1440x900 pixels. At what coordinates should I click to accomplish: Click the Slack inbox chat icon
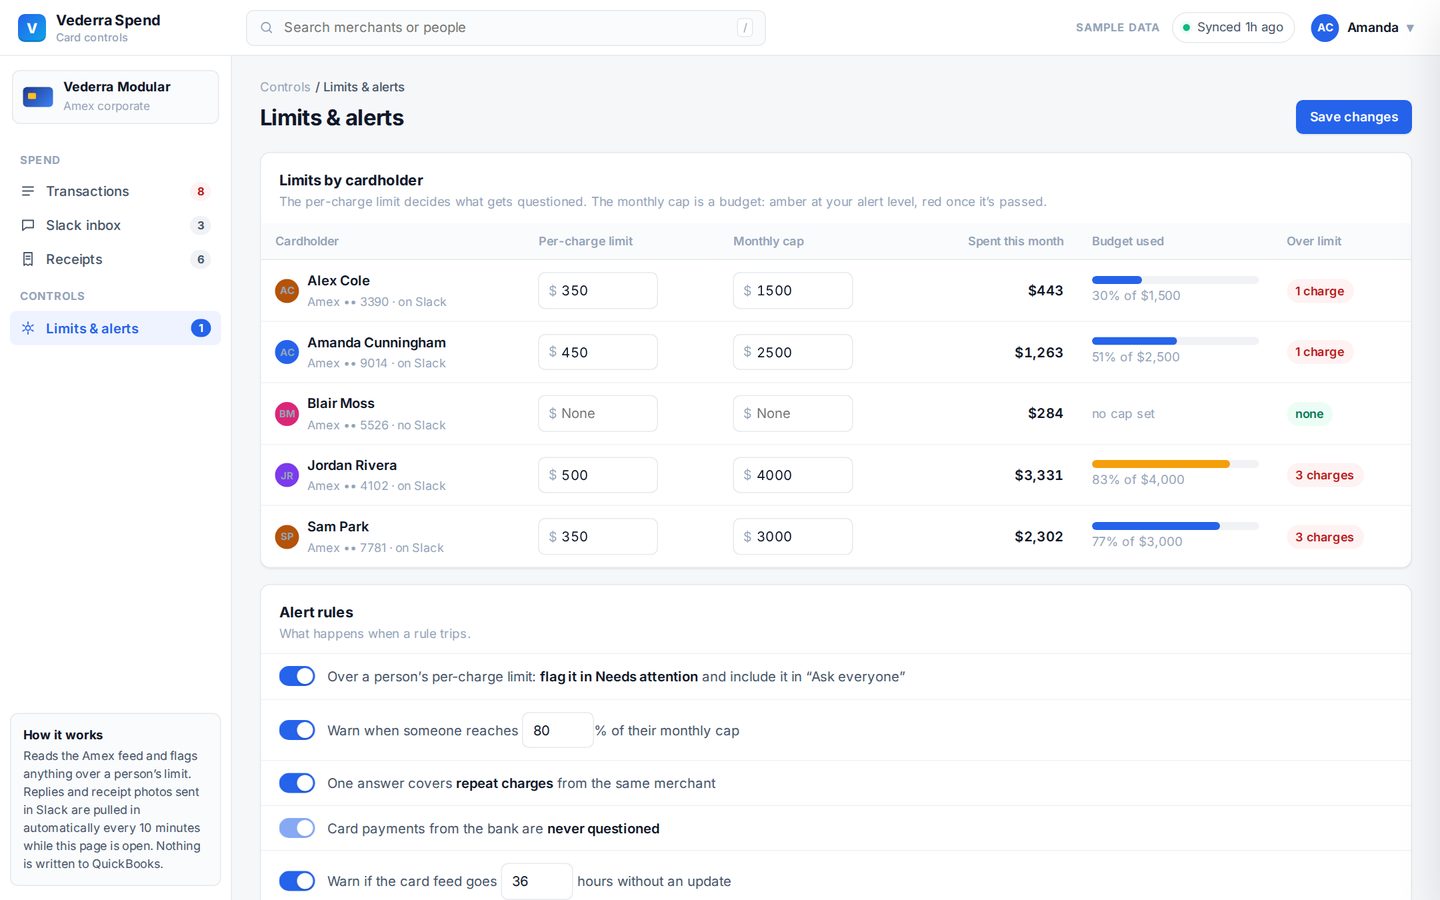[28, 225]
